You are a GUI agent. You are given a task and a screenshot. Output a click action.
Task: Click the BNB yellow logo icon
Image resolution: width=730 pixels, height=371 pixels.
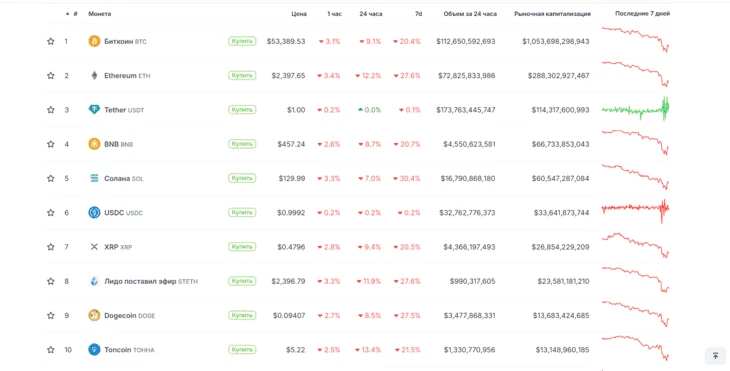pyautogui.click(x=94, y=144)
